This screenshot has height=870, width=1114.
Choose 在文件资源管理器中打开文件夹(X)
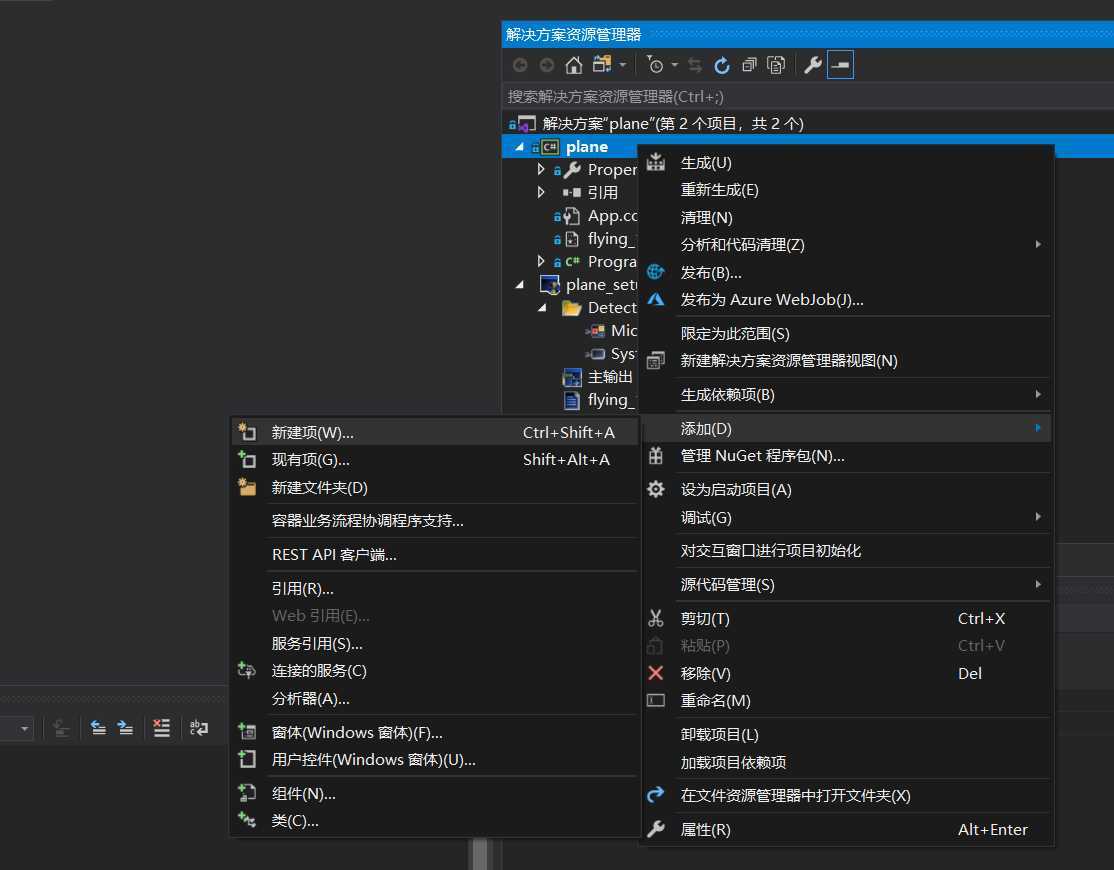846,796
